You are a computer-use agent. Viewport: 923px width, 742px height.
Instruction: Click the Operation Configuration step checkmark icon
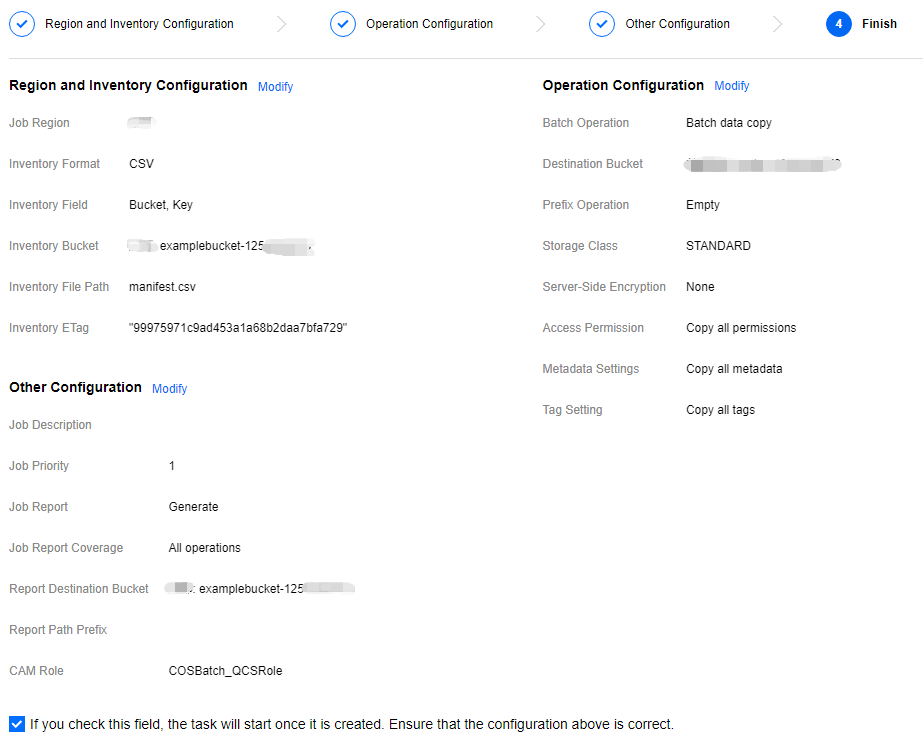tap(343, 24)
